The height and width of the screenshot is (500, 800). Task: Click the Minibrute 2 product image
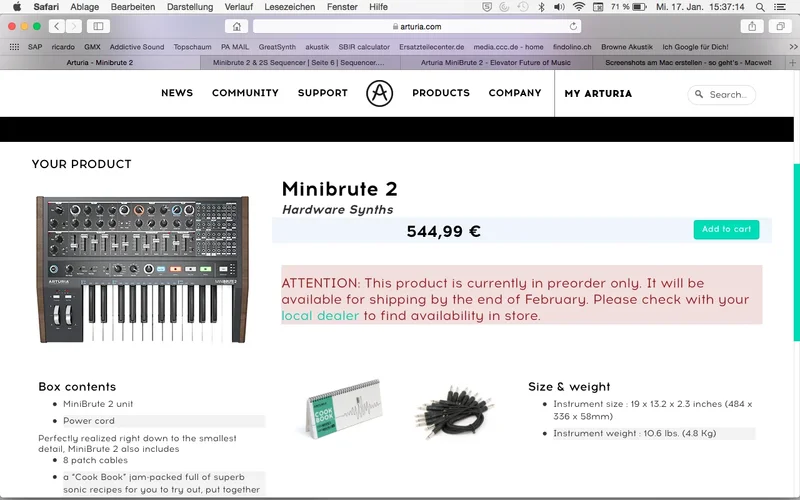point(142,269)
